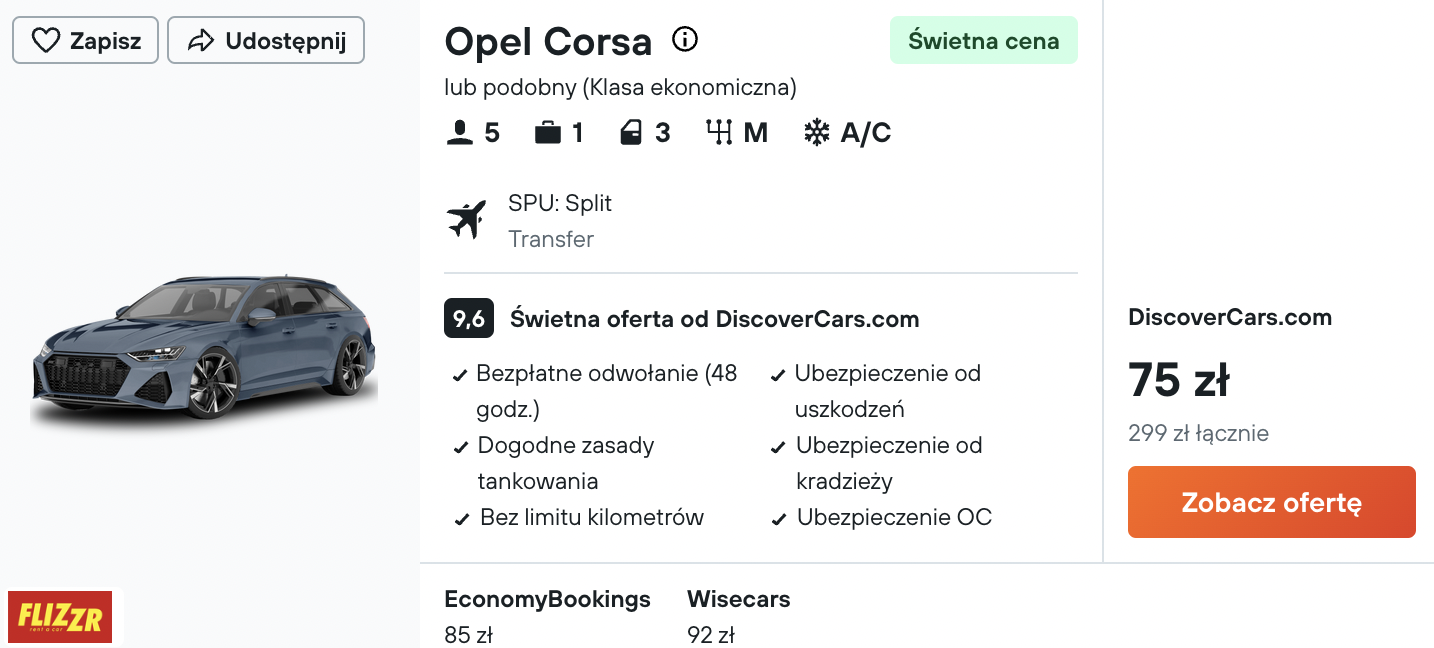Image resolution: width=1434 pixels, height=648 pixels.
Task: Select the Wisecars 92 zł offer
Action: pyautogui.click(x=738, y=616)
